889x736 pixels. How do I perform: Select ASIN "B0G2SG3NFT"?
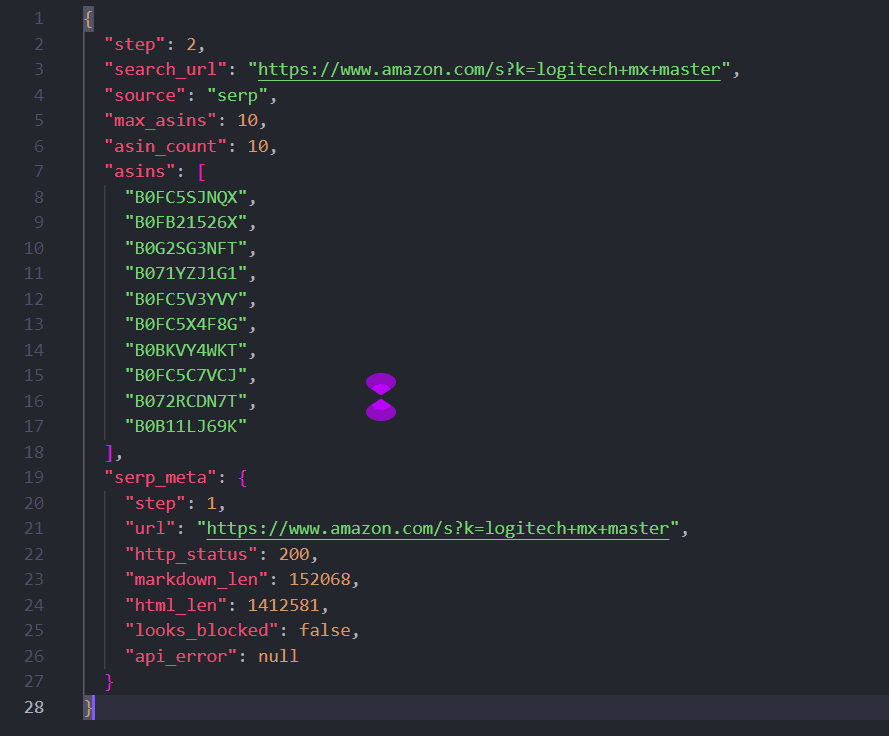click(x=186, y=248)
